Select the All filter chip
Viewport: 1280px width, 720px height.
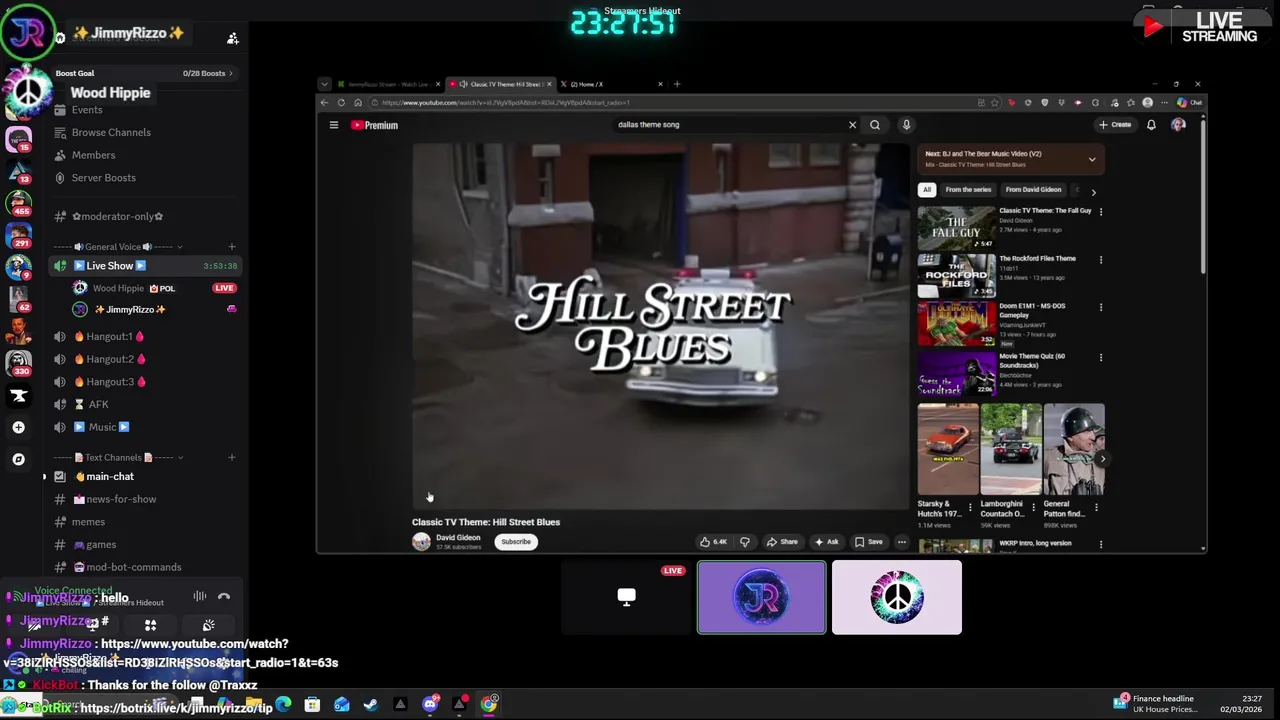point(927,190)
